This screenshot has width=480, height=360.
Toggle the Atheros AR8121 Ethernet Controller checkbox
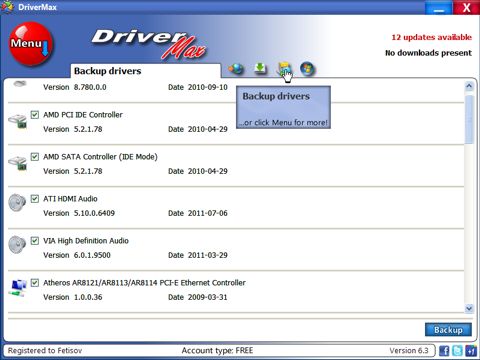35,283
